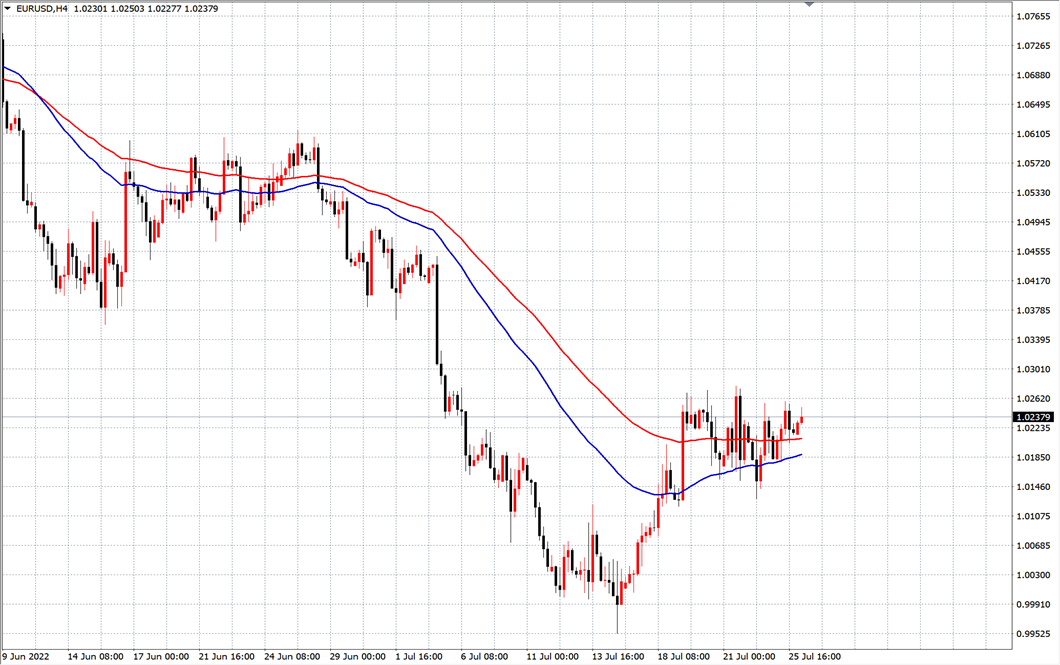This screenshot has width=1060, height=665.
Task: Click the chart shift triangle marker at top
Action: pos(809,5)
